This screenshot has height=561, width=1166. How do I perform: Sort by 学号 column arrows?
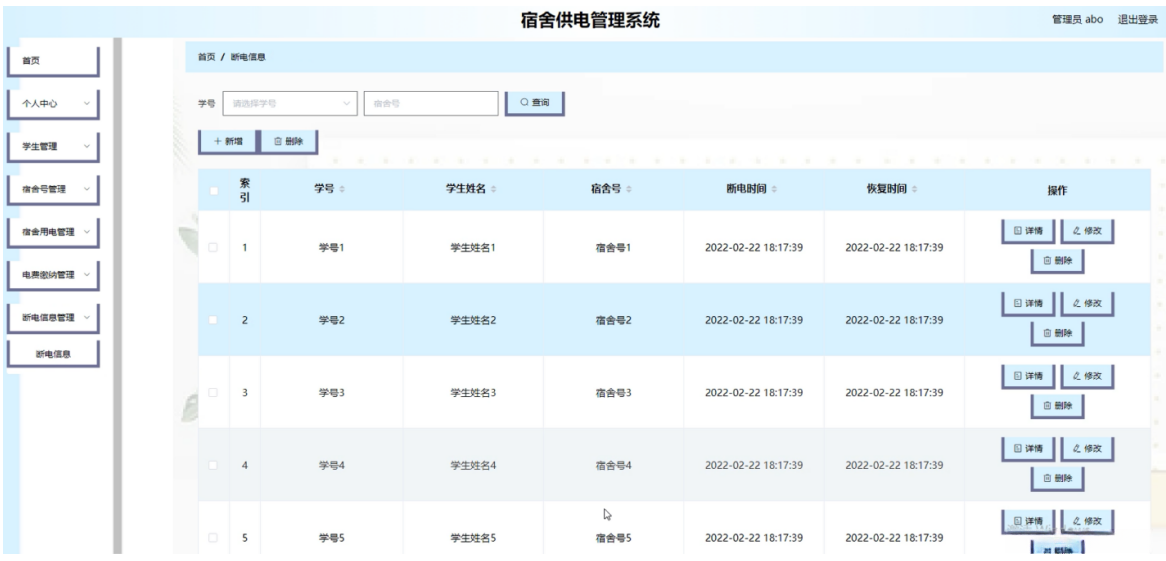(342, 190)
